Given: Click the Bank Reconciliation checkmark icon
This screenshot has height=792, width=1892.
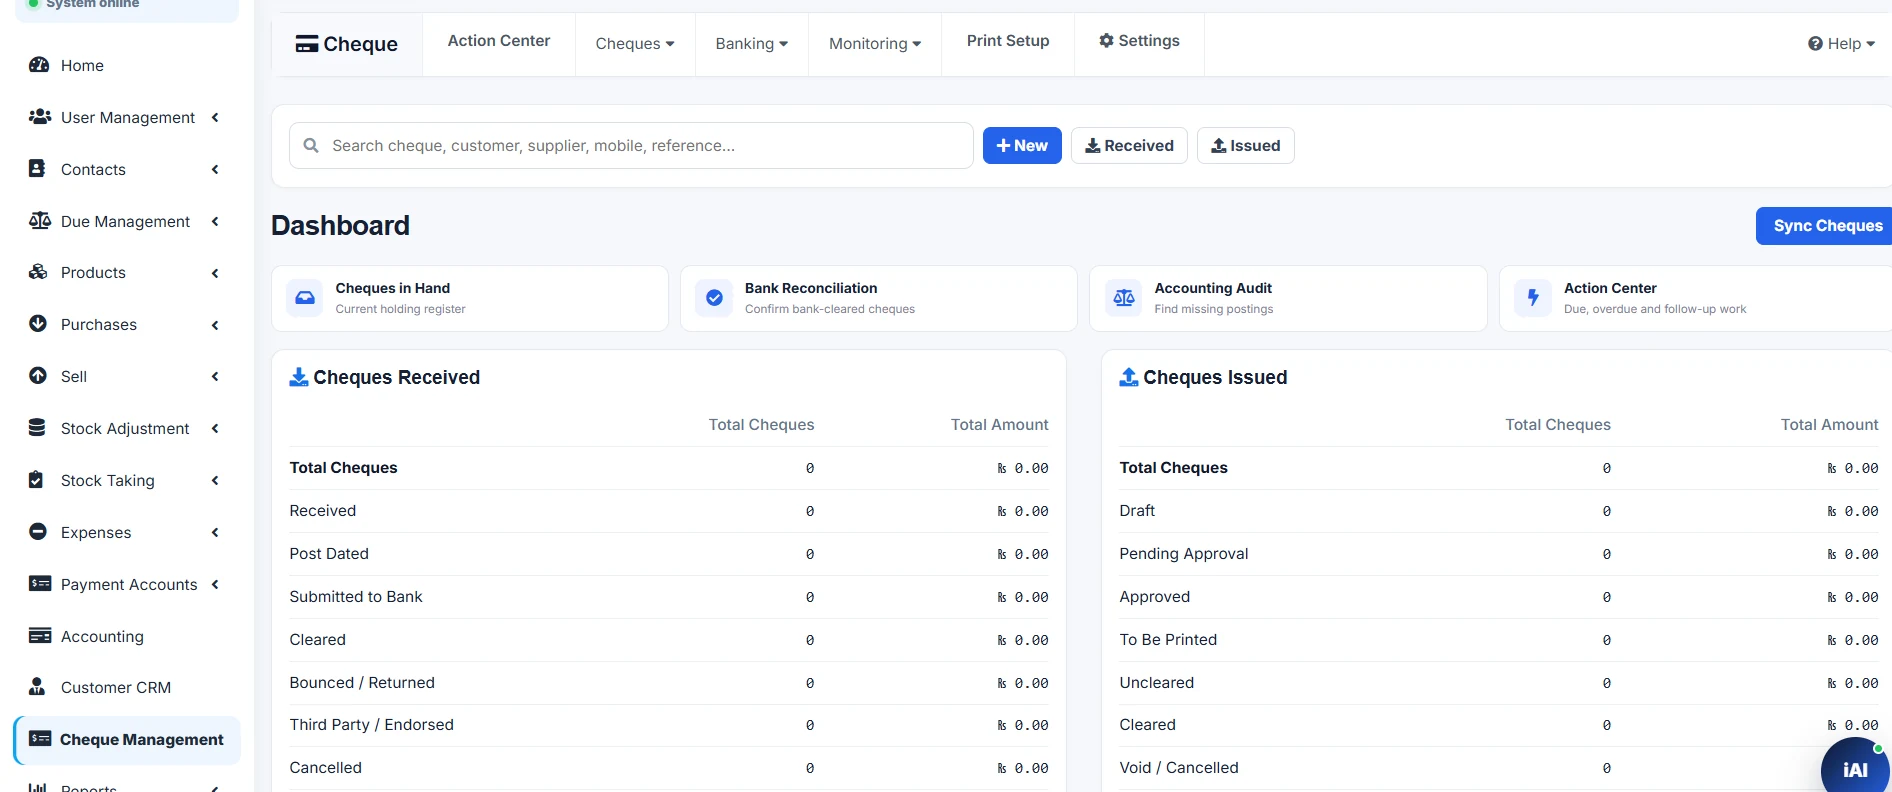Looking at the screenshot, I should pos(714,298).
